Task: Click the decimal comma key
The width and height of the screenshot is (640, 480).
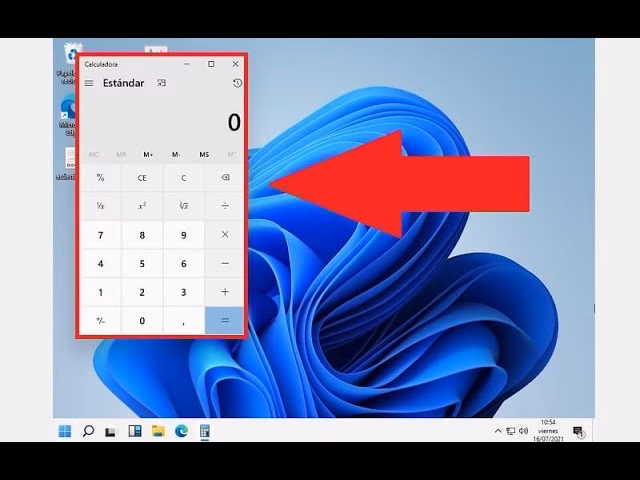Action: [184, 321]
